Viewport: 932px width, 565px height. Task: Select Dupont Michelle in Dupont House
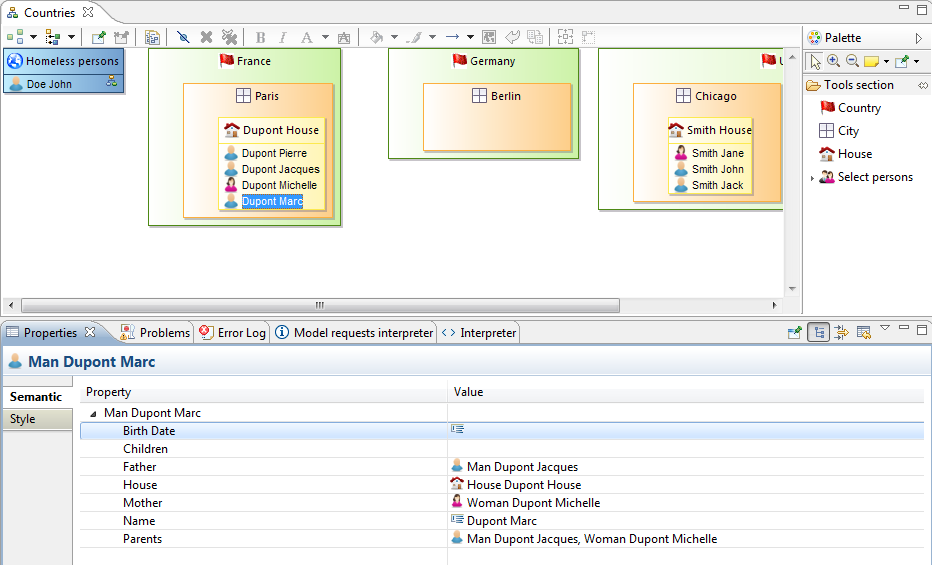pos(279,185)
